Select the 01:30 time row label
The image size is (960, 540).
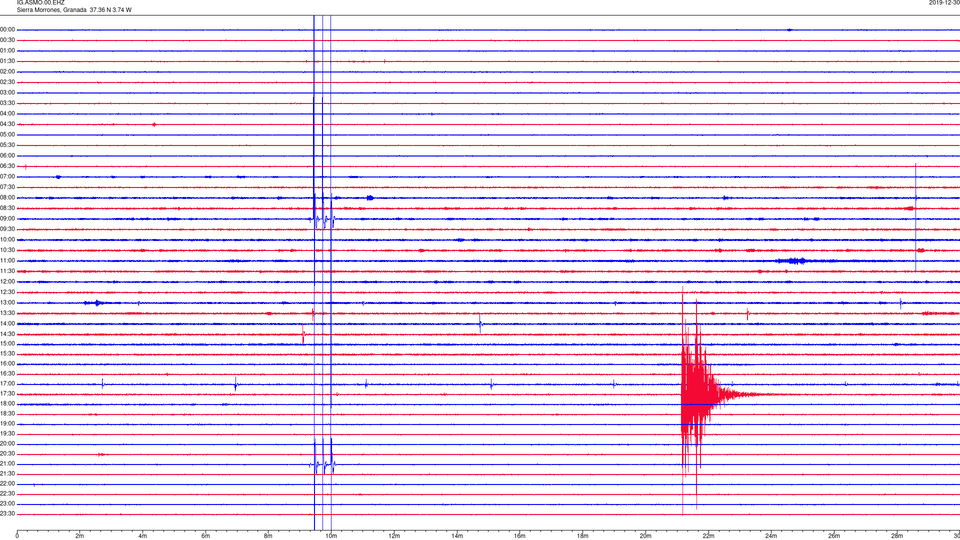pos(7,61)
